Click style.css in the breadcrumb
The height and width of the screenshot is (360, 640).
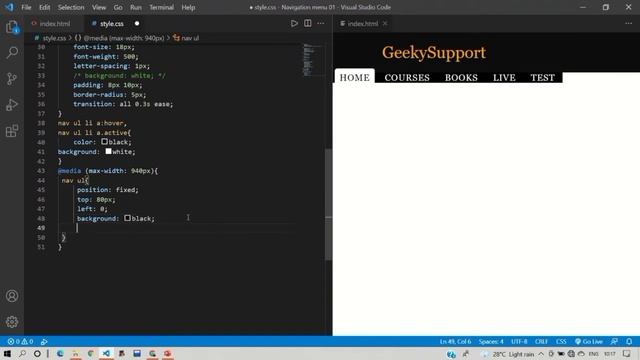[x=54, y=38]
